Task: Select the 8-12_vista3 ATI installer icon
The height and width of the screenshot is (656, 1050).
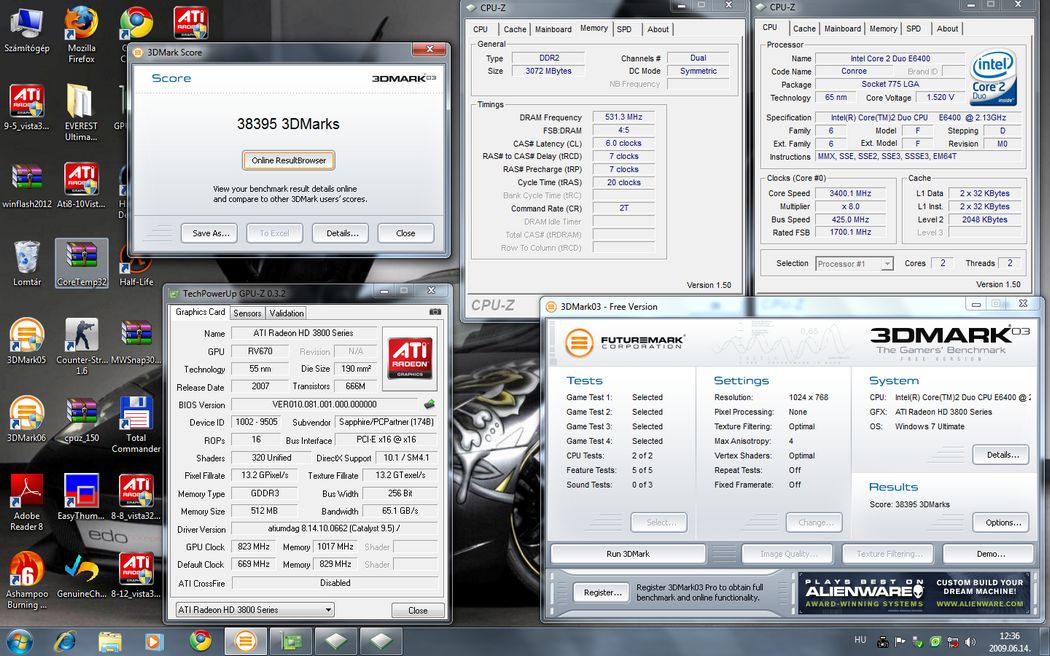Action: point(136,575)
